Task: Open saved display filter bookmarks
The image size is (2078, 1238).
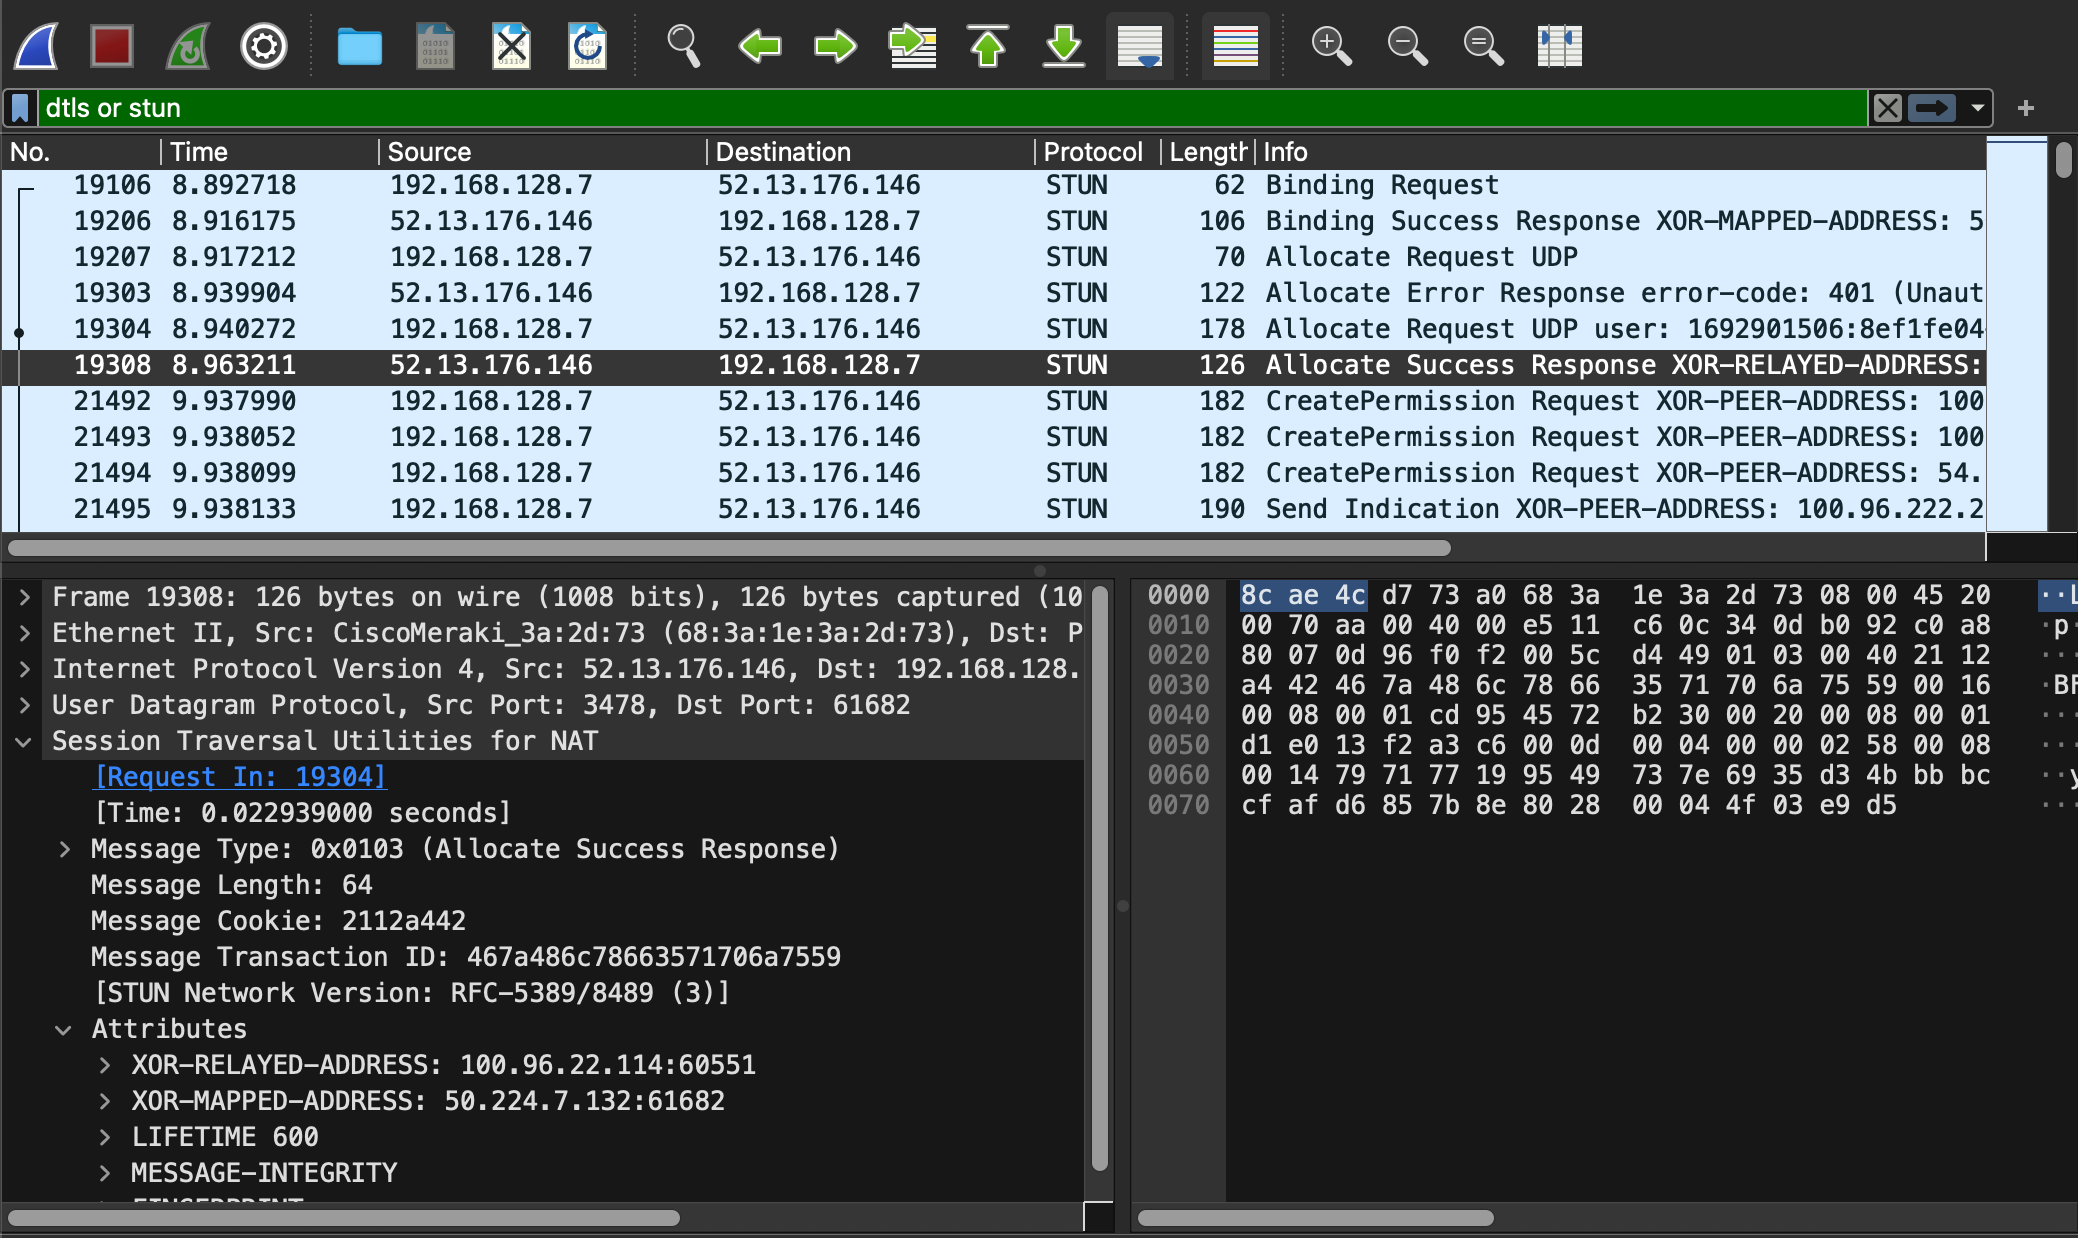Action: pos(20,107)
